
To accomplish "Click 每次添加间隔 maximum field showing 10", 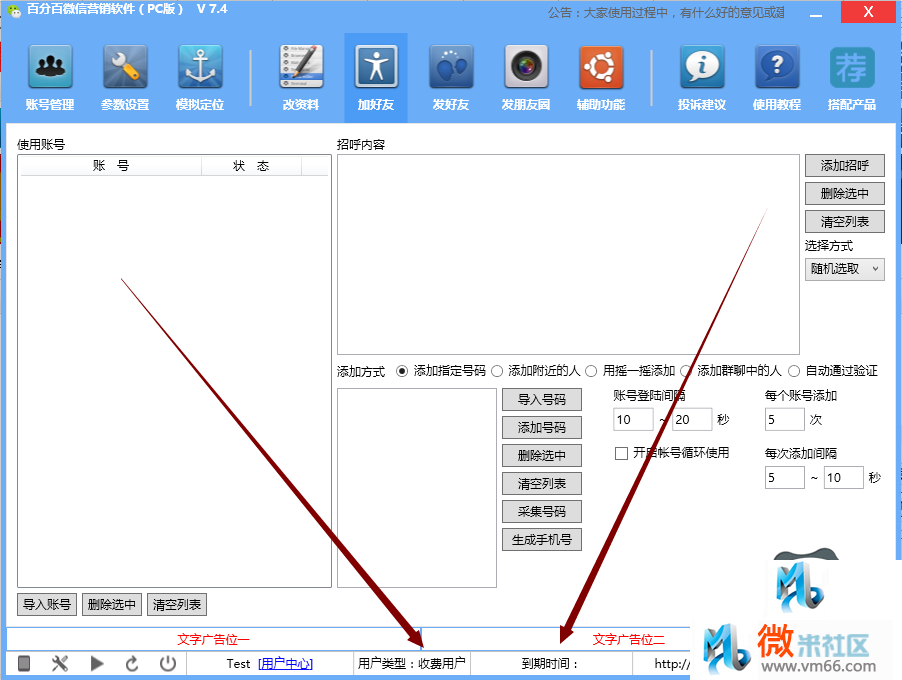I will [844, 477].
